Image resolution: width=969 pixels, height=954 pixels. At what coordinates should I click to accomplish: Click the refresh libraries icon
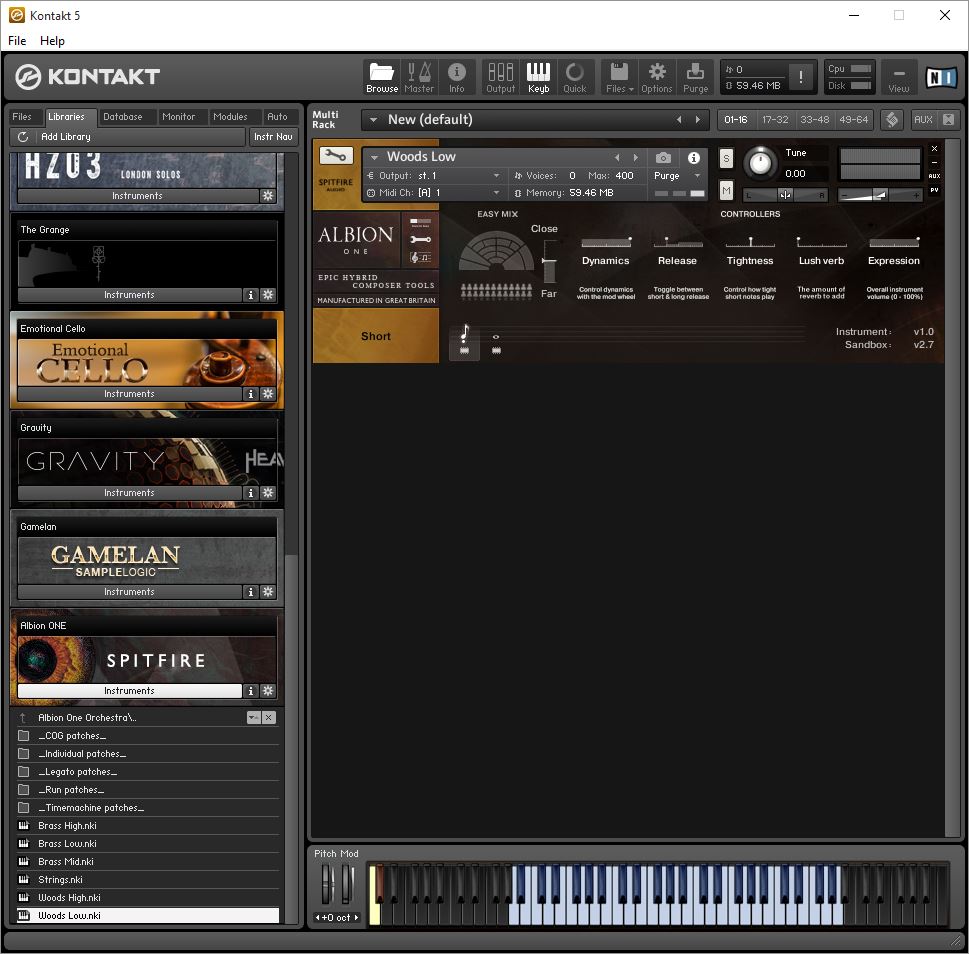pyautogui.click(x=23, y=137)
